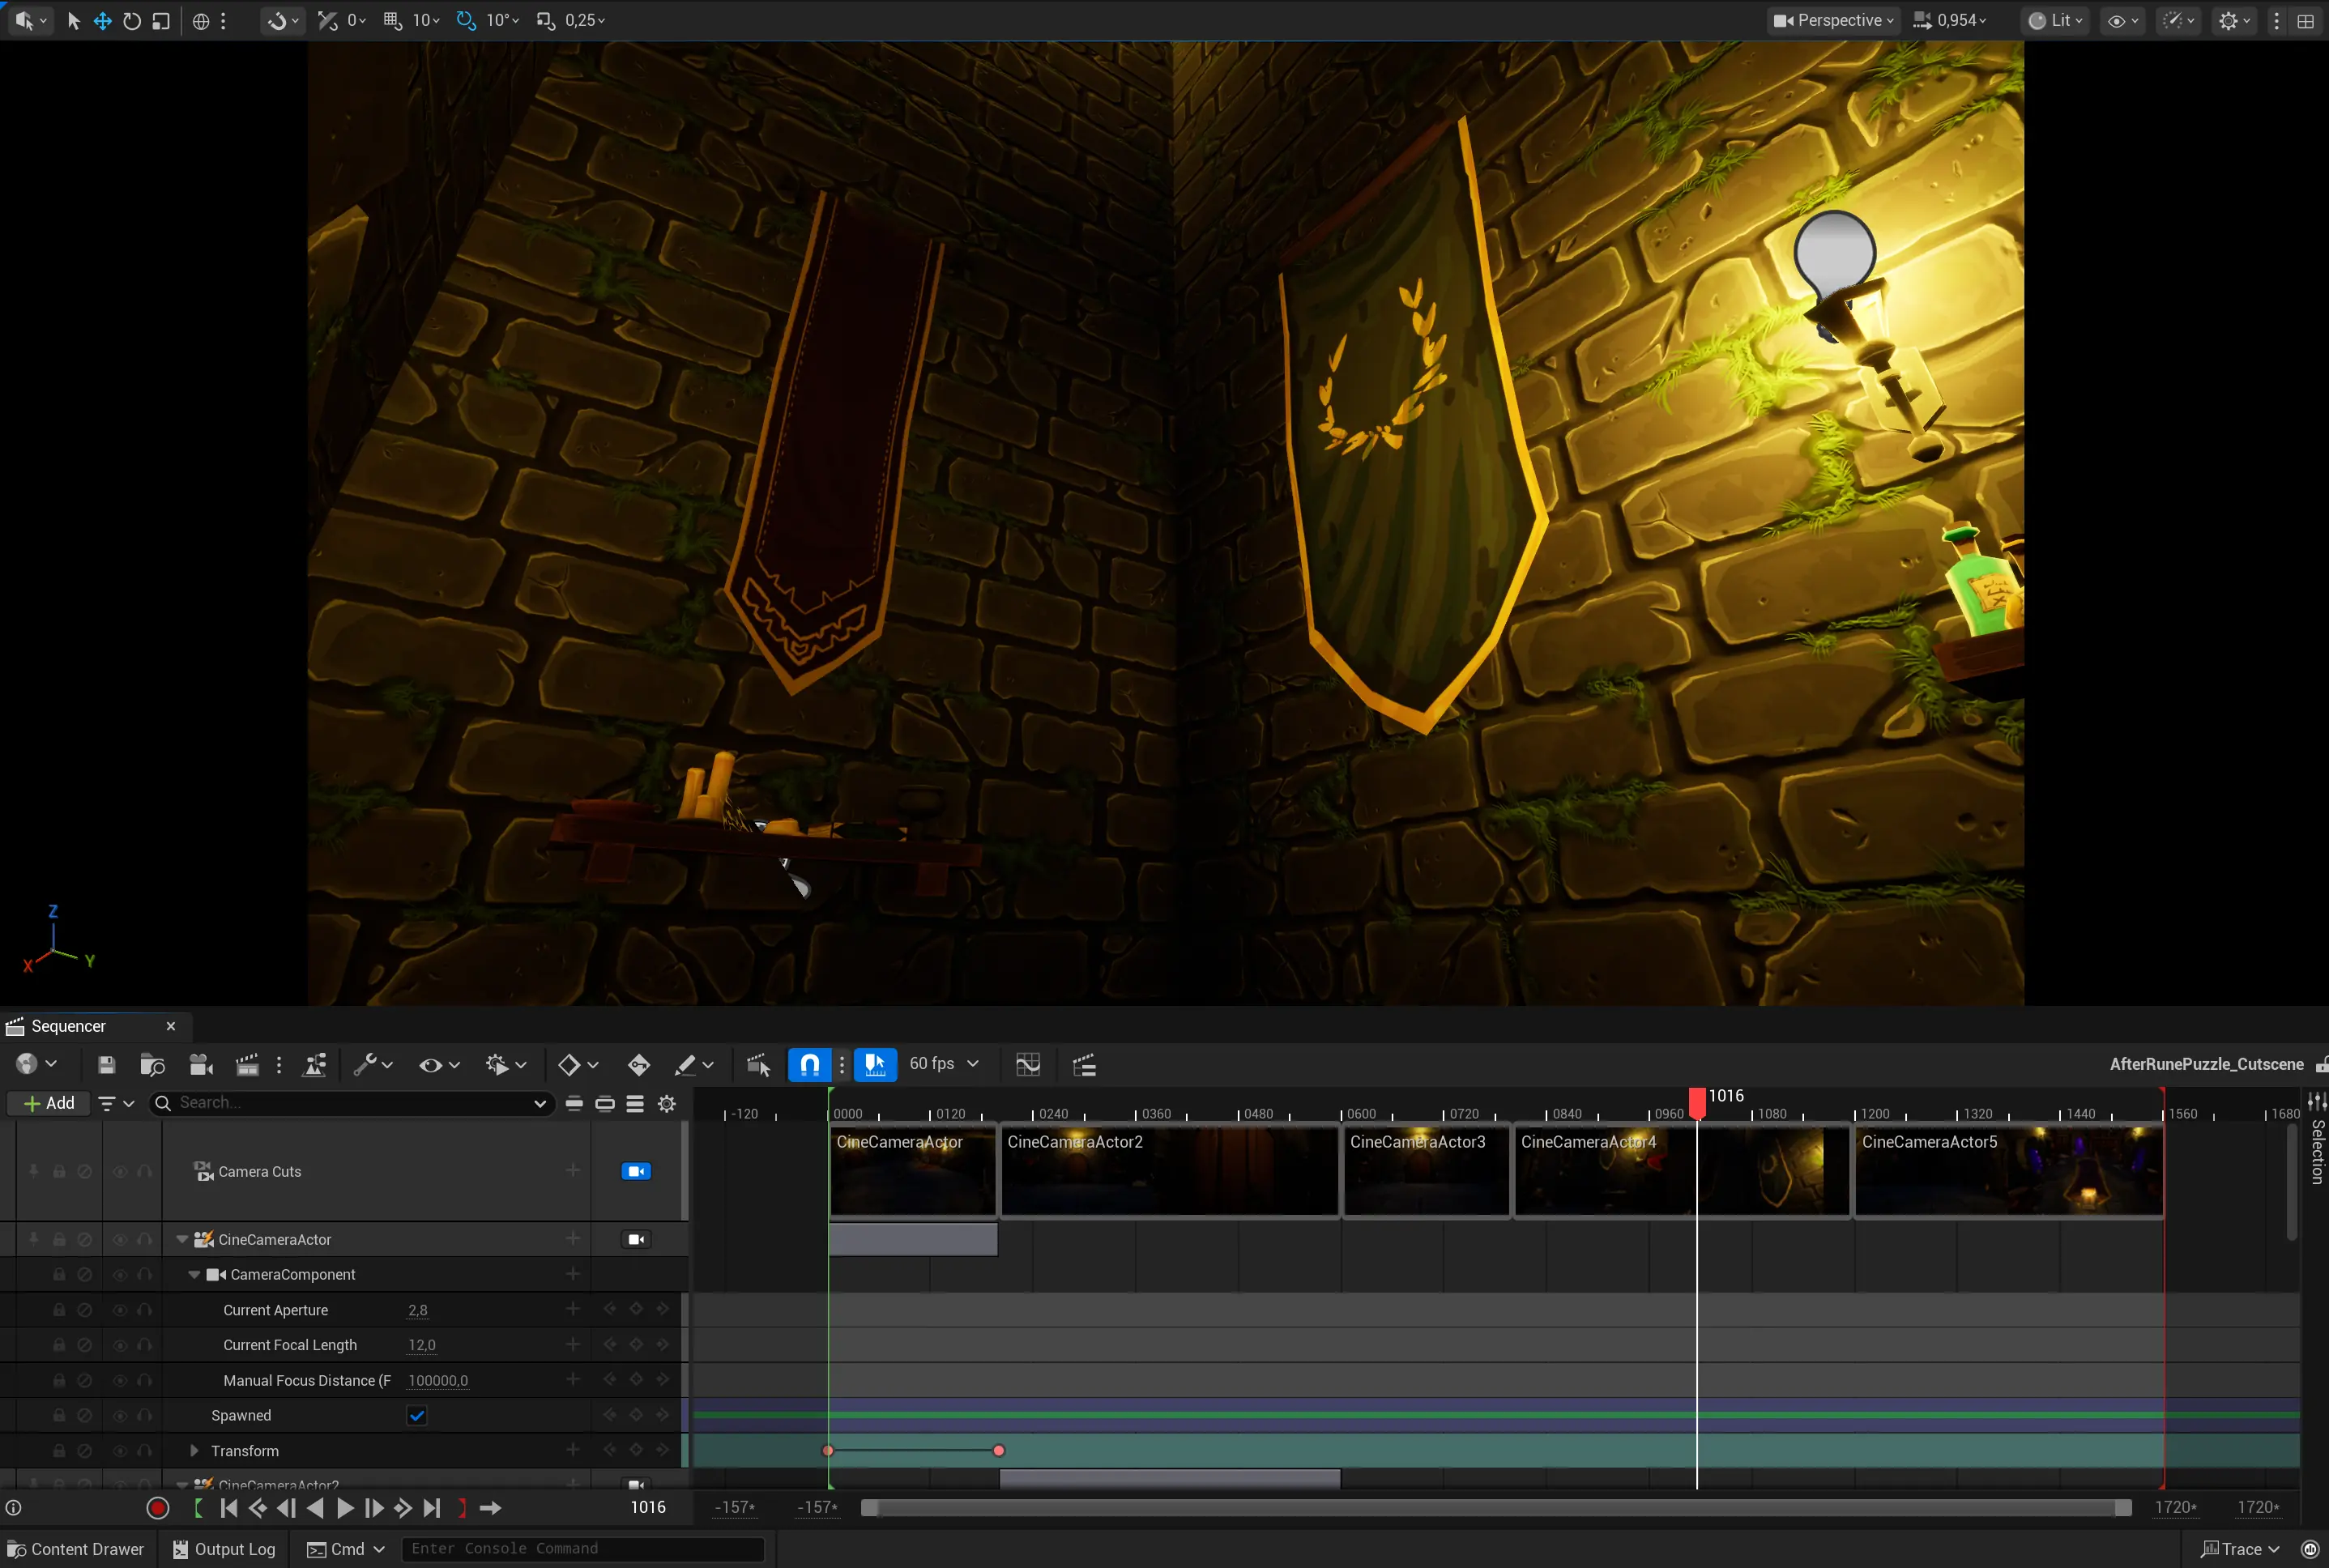
Task: Toggle the loop mode arrow icon
Action: click(x=490, y=1507)
